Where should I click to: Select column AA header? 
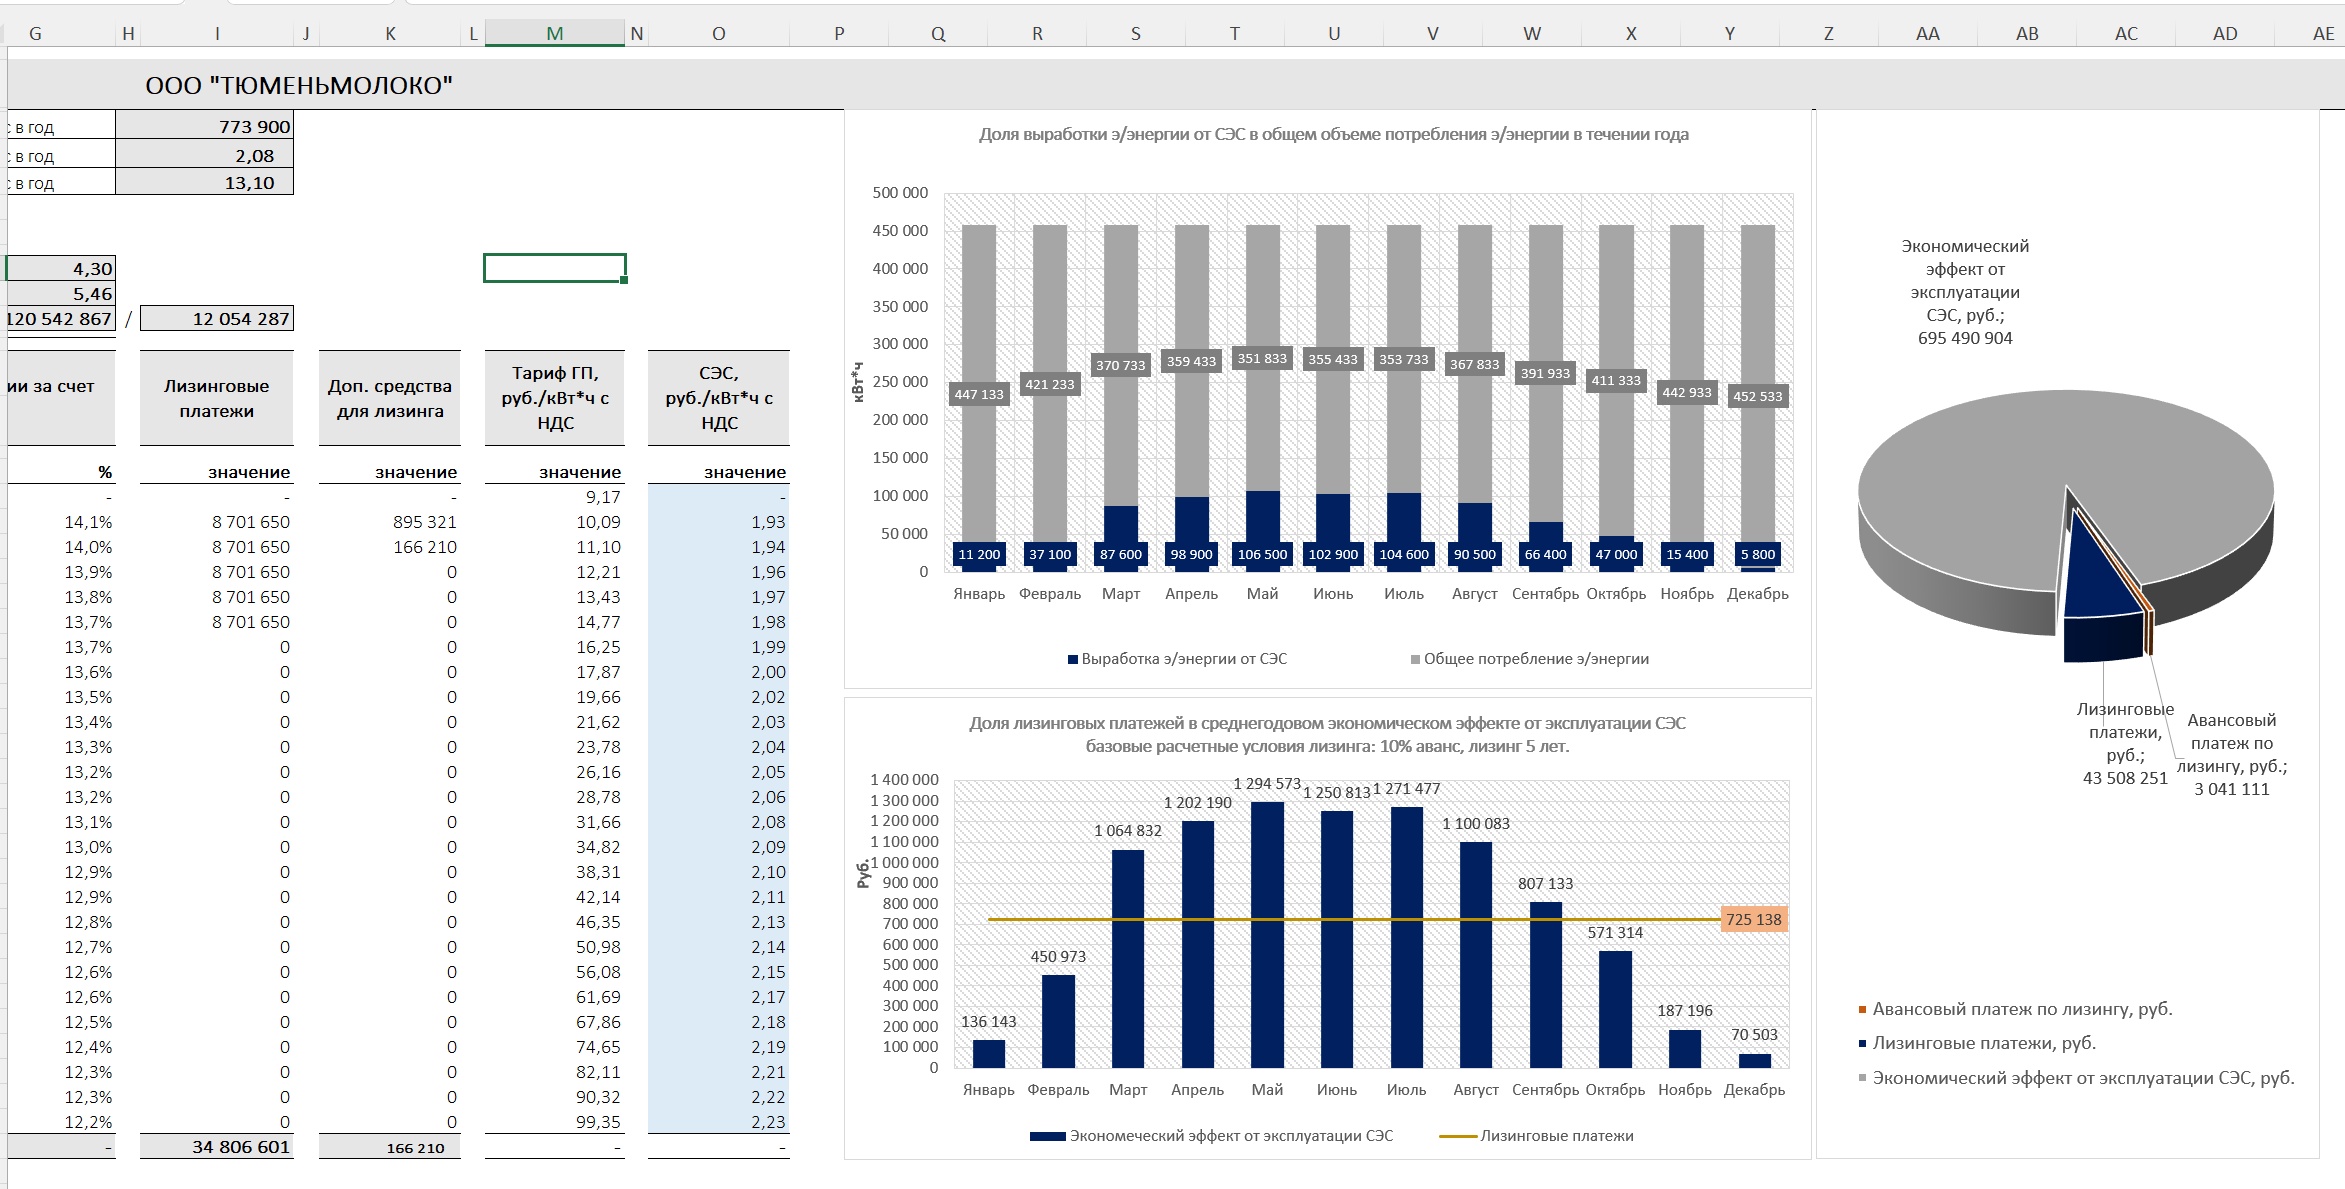(x=1927, y=33)
